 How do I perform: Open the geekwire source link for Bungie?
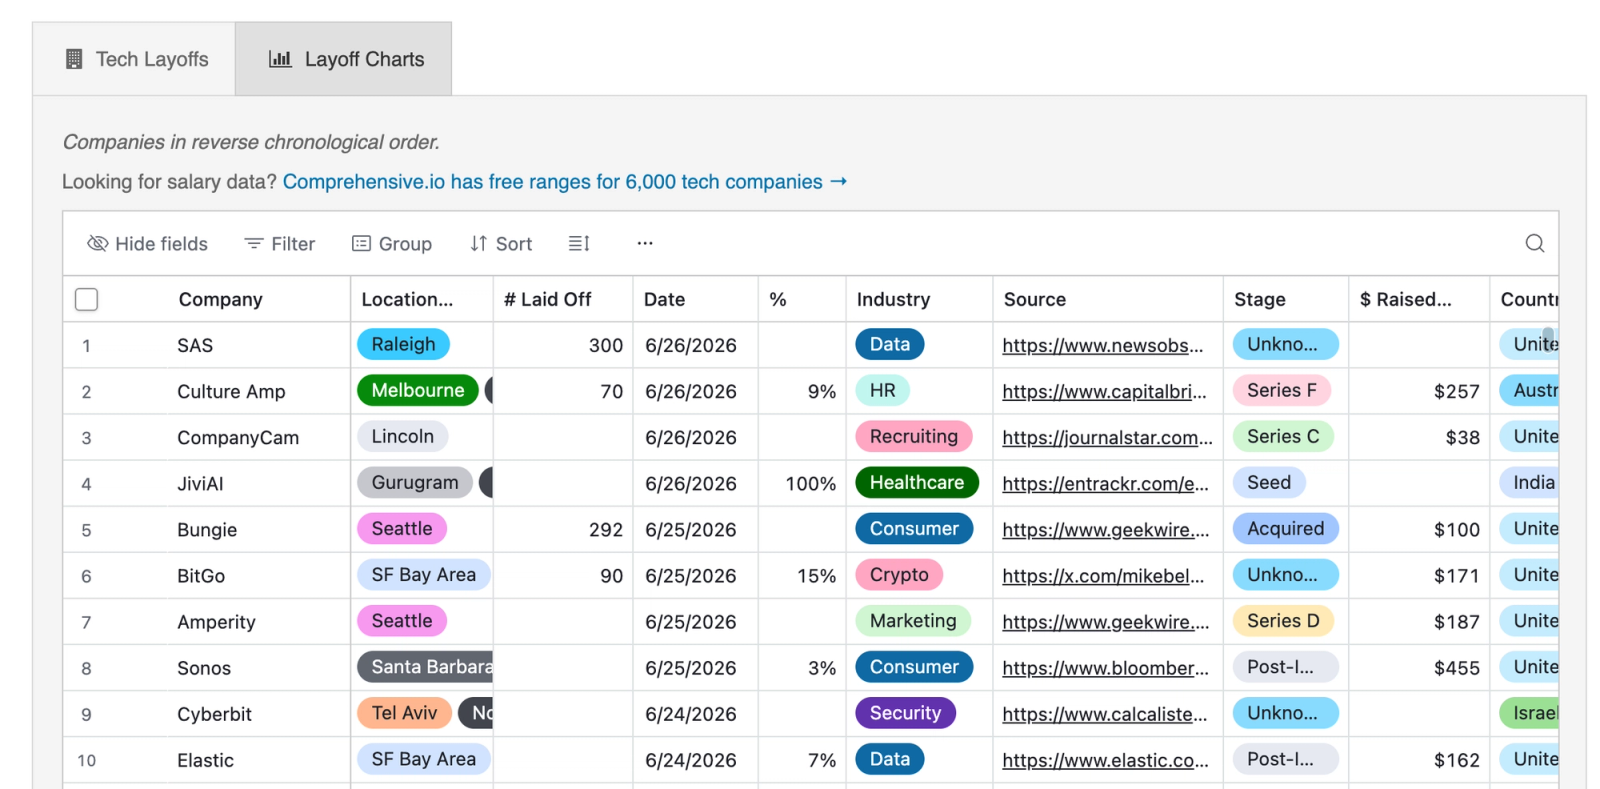(1105, 529)
